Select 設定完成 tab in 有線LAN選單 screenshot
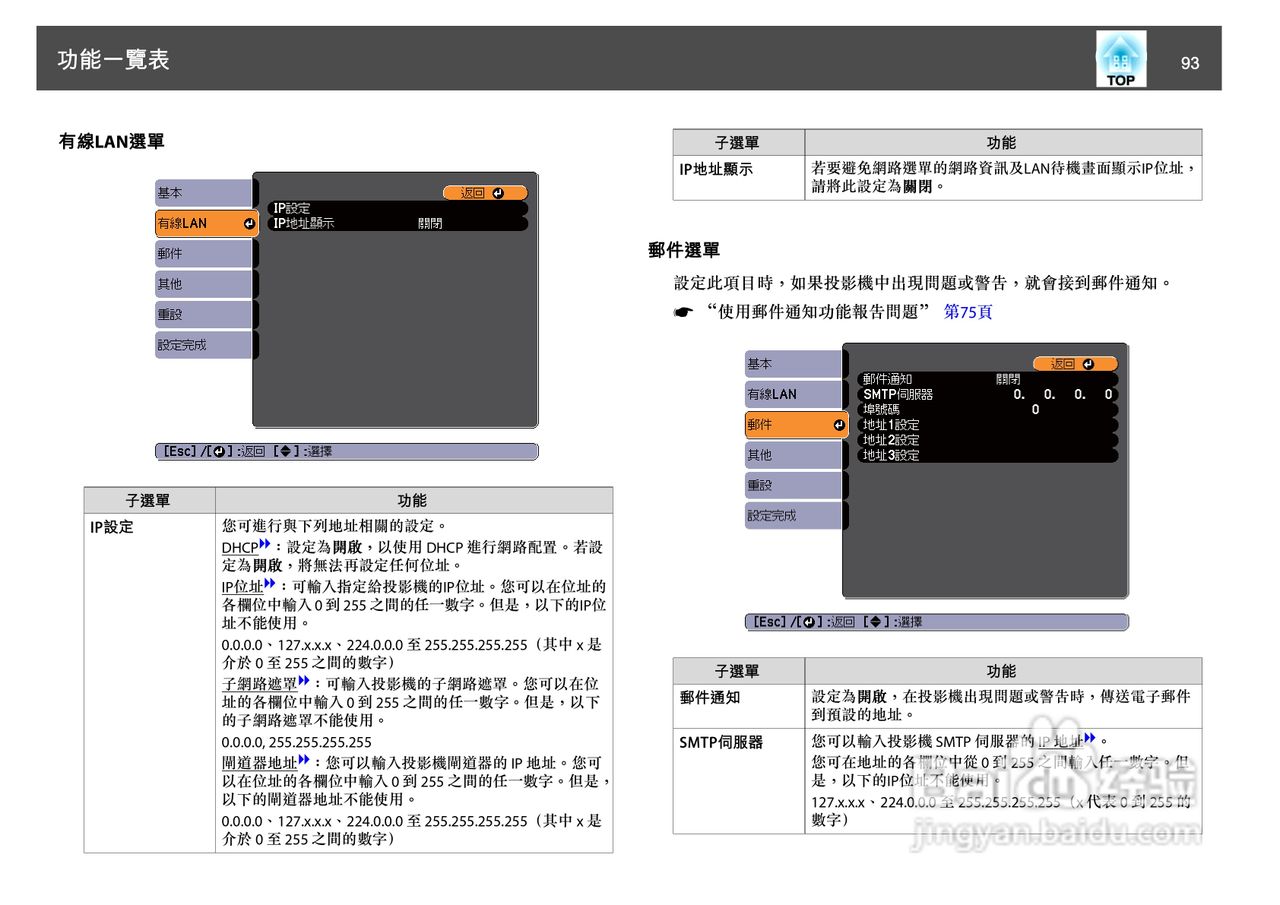Image resolution: width=1280 pixels, height=905 pixels. 204,345
